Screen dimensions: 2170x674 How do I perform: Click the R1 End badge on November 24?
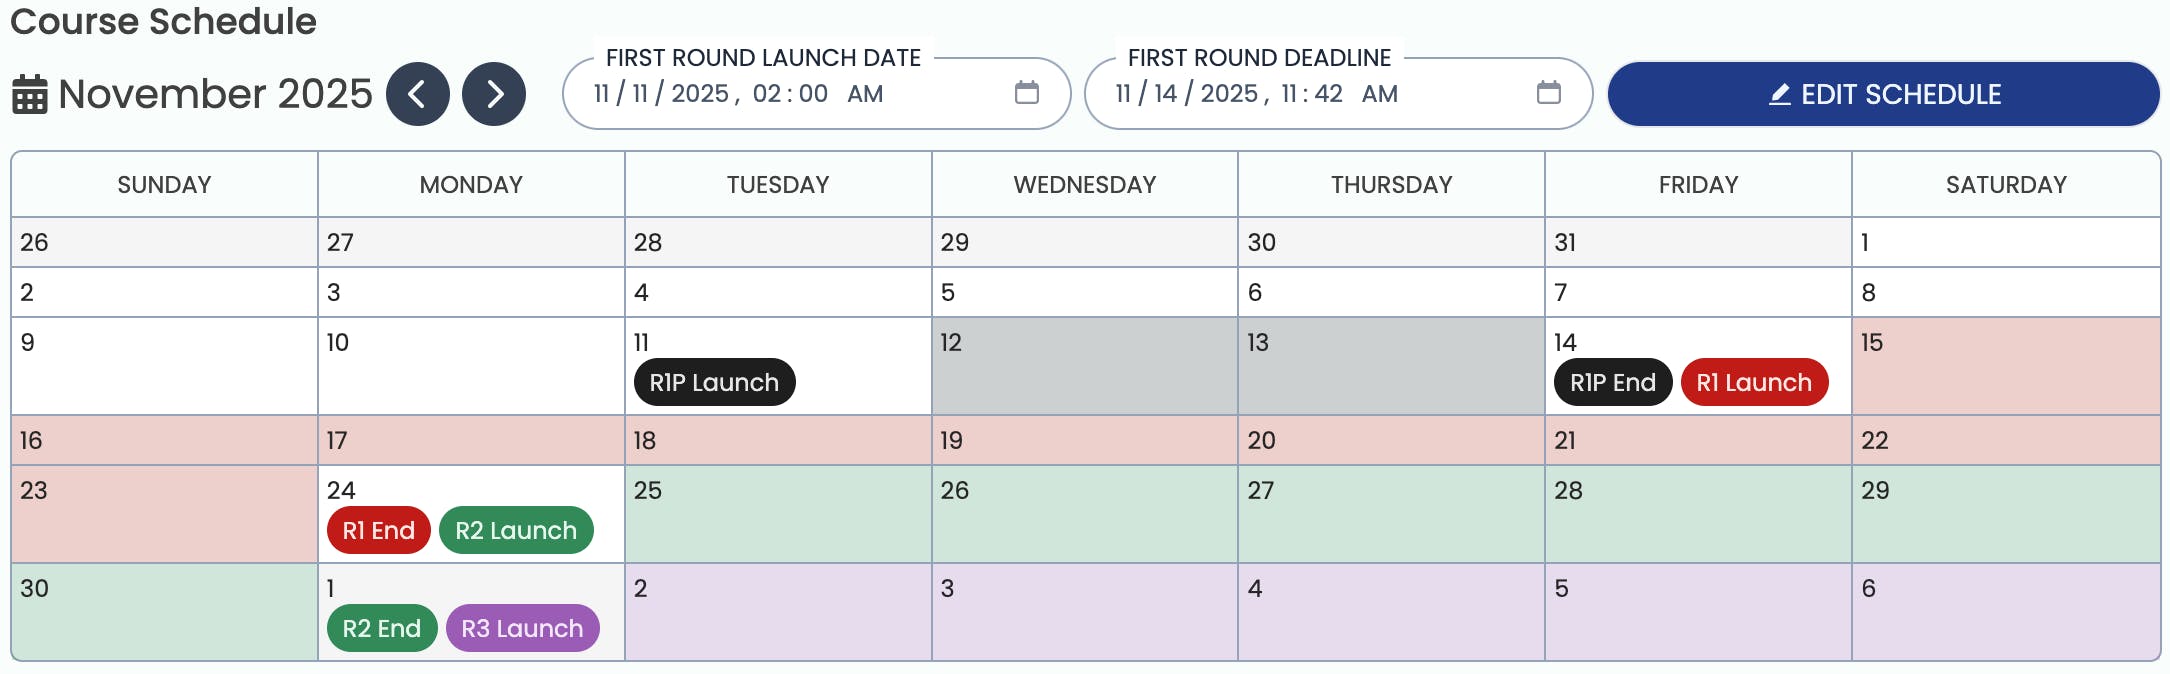click(x=378, y=530)
